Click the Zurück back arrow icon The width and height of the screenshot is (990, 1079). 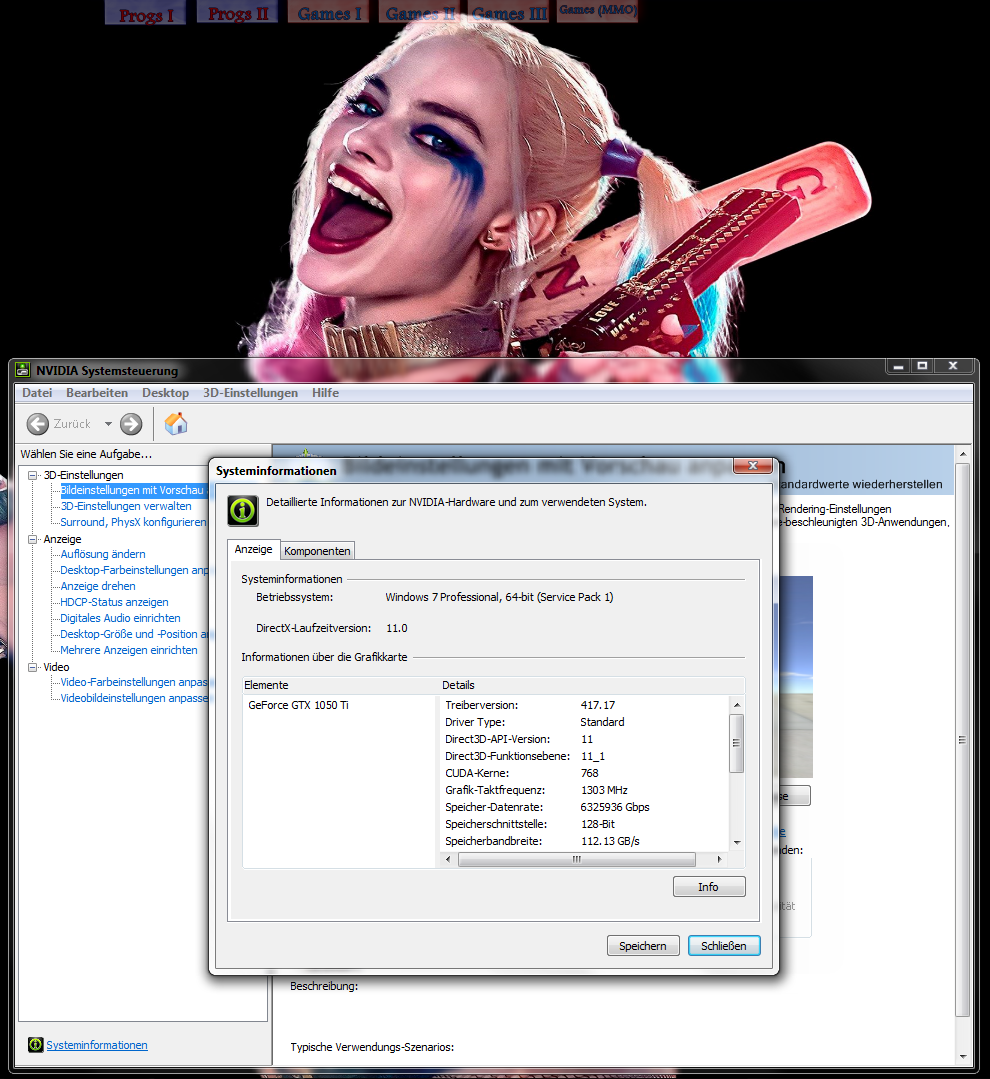click(37, 424)
